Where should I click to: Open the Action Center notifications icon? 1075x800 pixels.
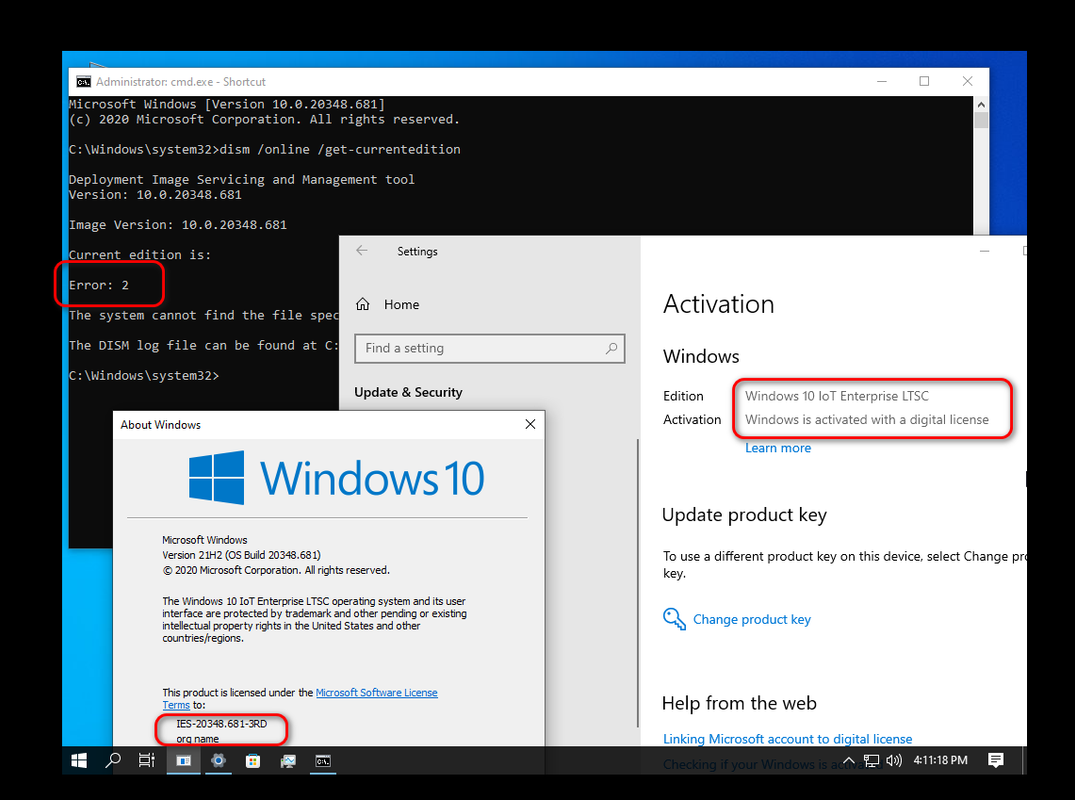(x=996, y=760)
